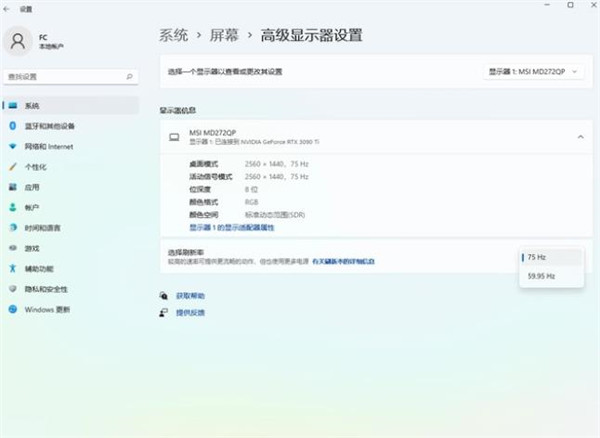
Task: Click the 游戏 gaming icon in sidebar
Action: tap(13, 248)
